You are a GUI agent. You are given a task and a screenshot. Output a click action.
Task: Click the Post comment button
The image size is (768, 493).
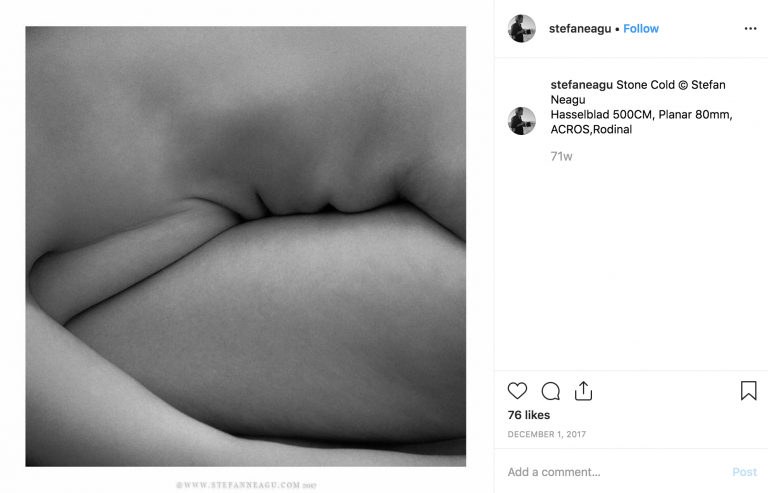click(x=744, y=472)
